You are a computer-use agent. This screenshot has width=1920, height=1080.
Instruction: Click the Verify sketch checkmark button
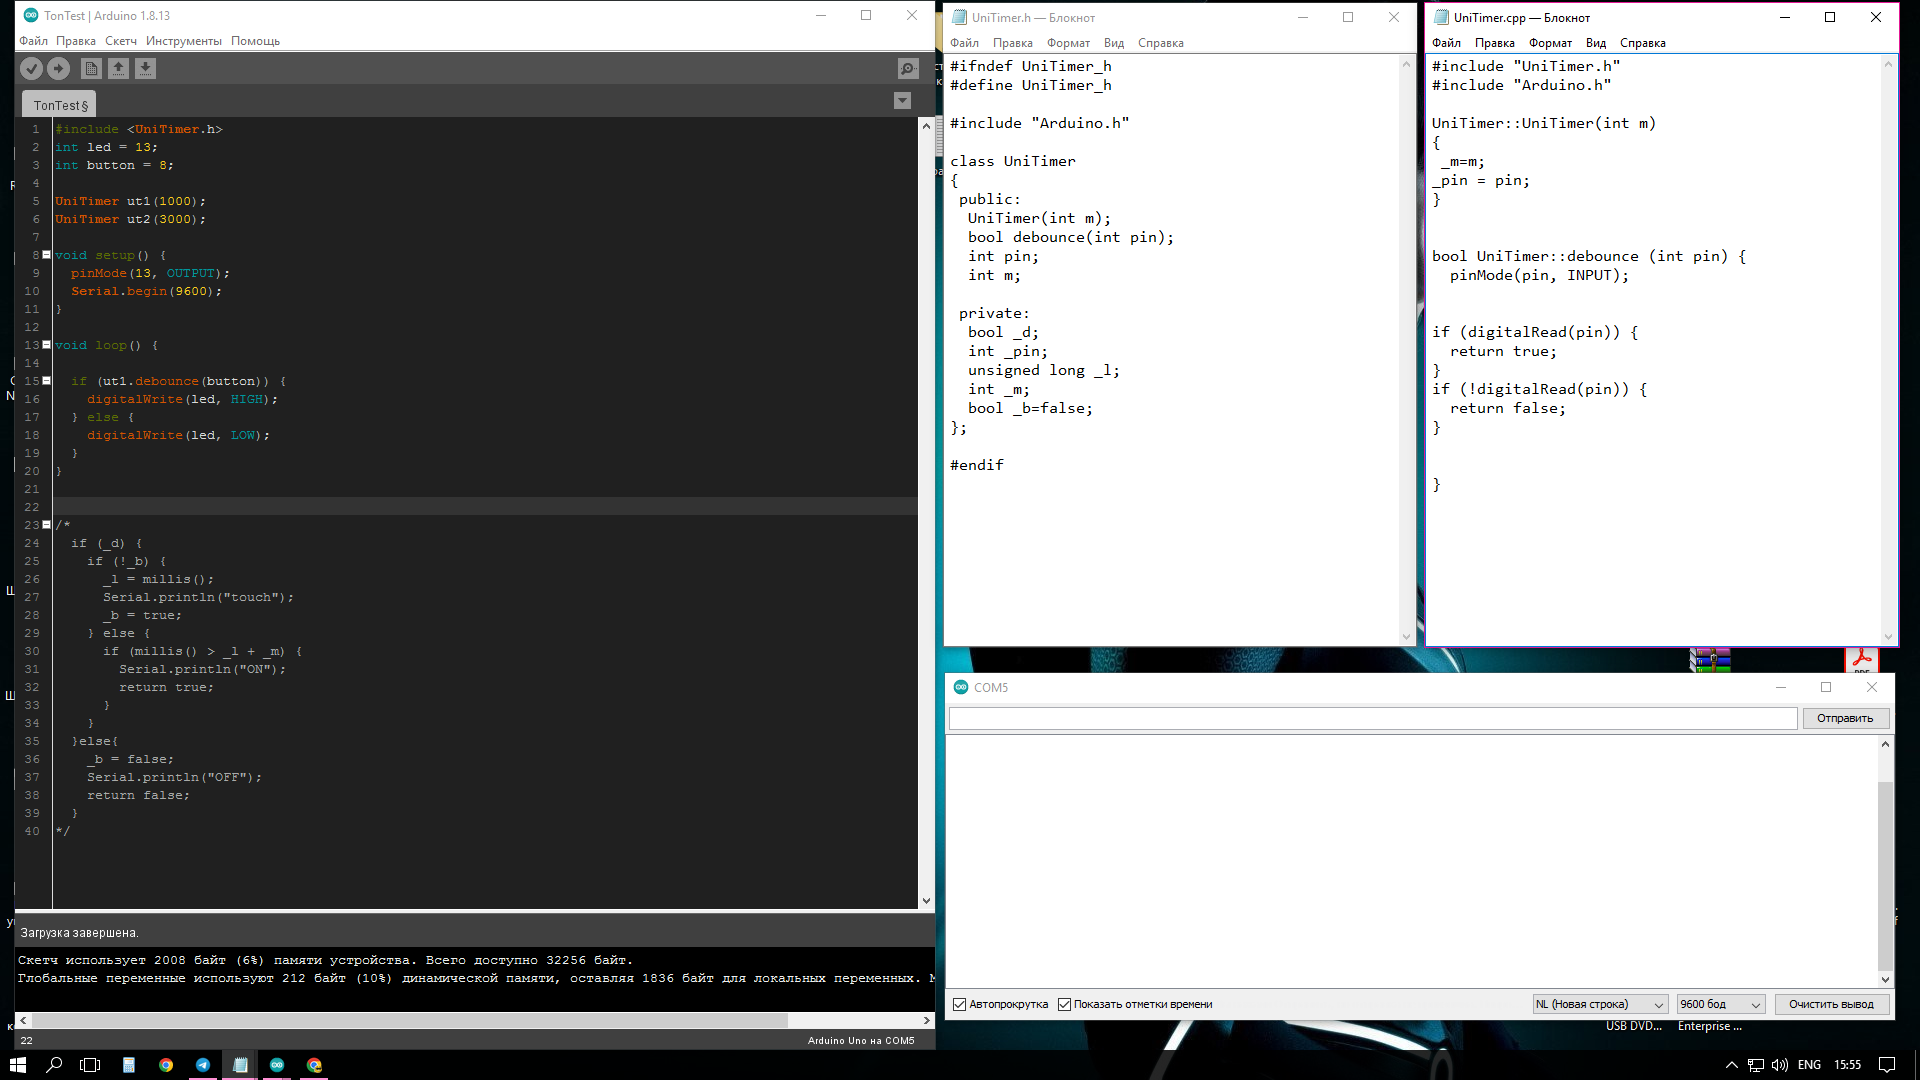point(32,68)
